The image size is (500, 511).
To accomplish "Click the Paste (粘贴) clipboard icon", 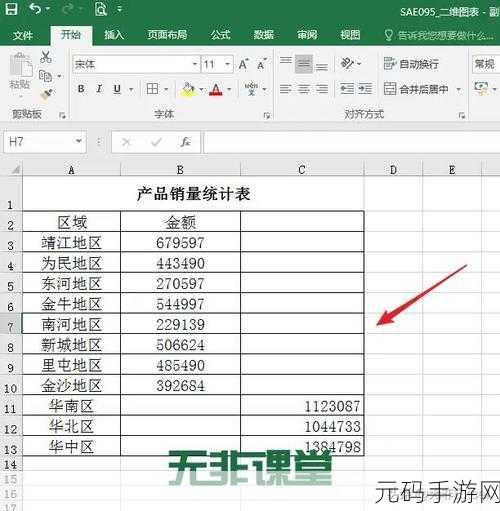I will 20,65.
